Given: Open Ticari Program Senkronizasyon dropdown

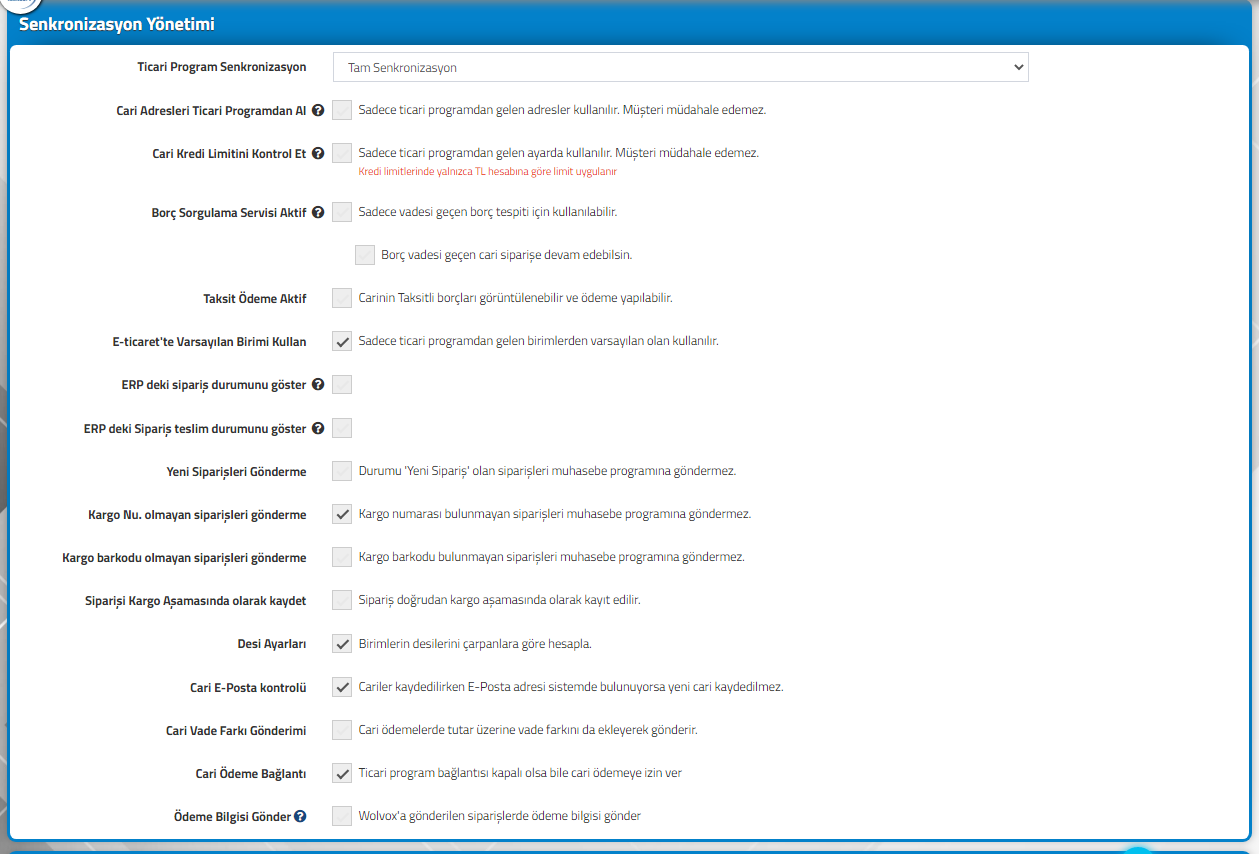Looking at the screenshot, I should [680, 67].
